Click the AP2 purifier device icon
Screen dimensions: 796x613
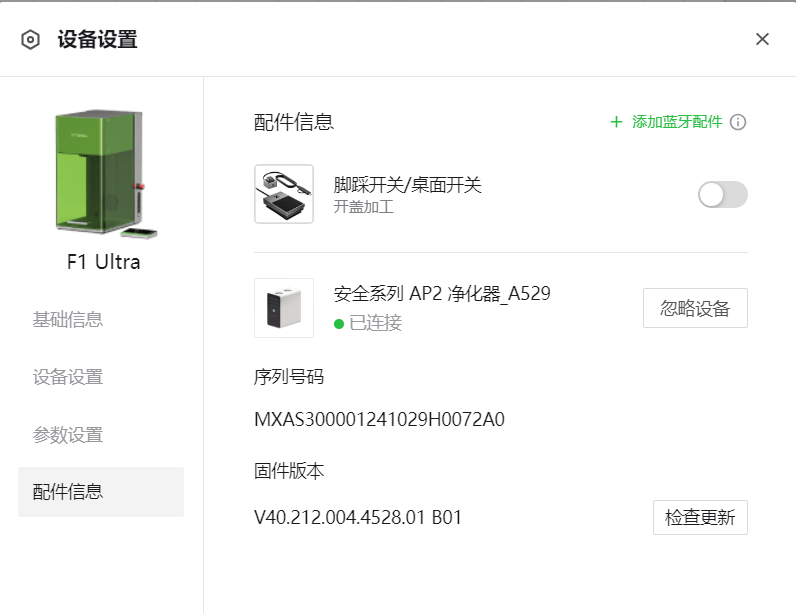click(x=284, y=308)
